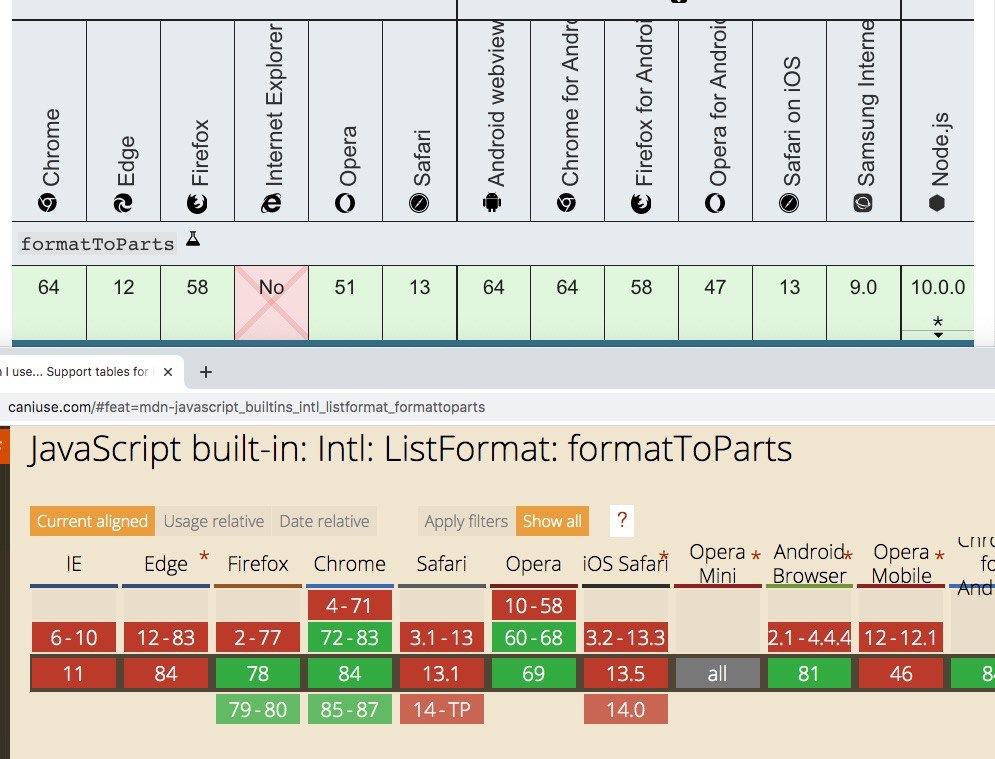The height and width of the screenshot is (759, 995).
Task: Switch to Date relative view
Action: (x=324, y=521)
